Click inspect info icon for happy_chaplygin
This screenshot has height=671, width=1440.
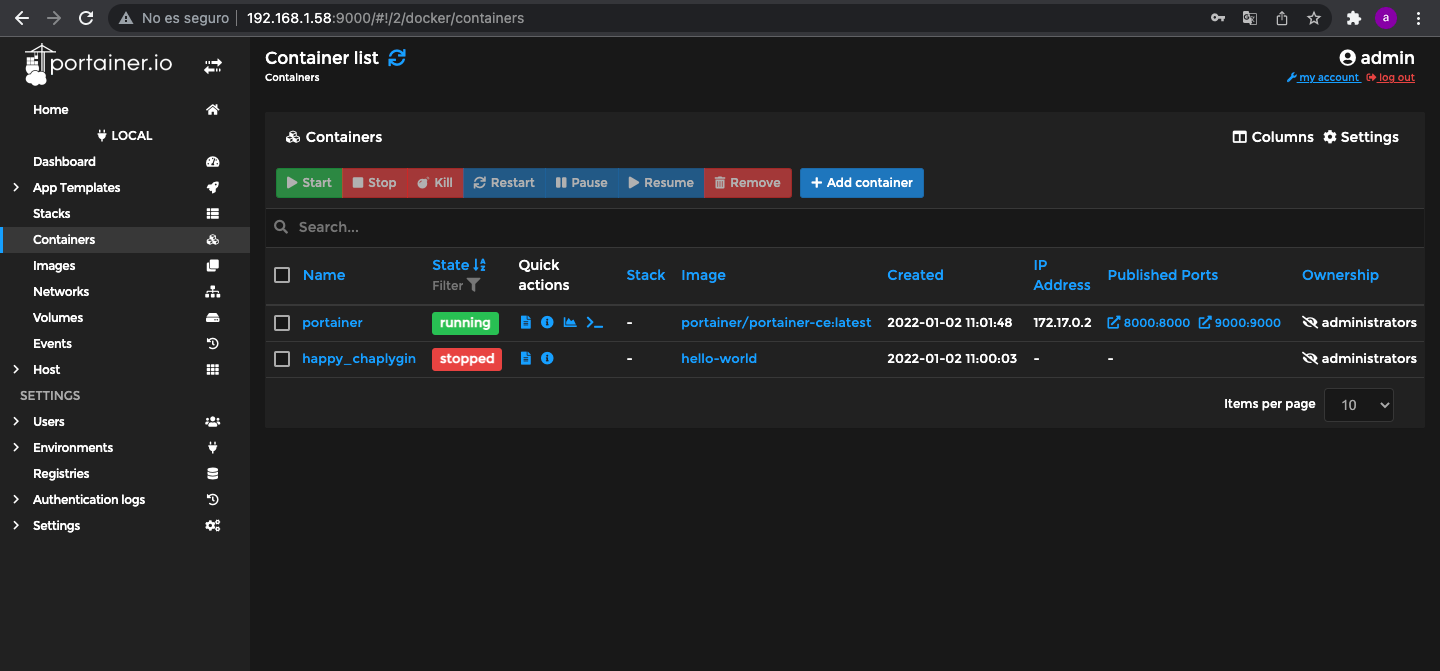click(547, 359)
